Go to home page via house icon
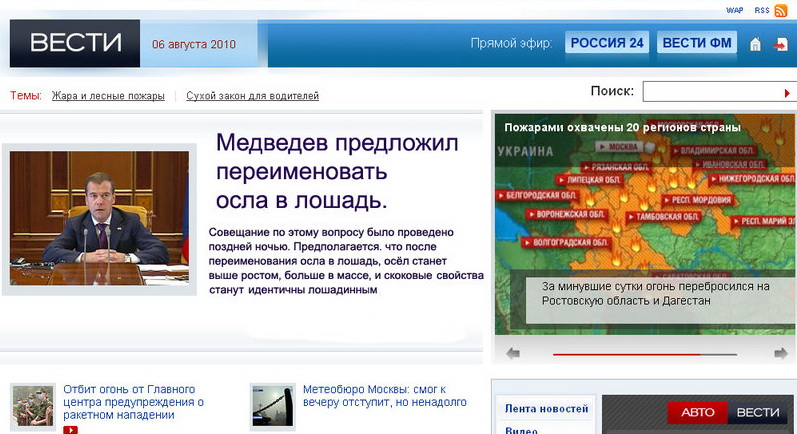Screen dimensions: 797x434 pos(756,44)
